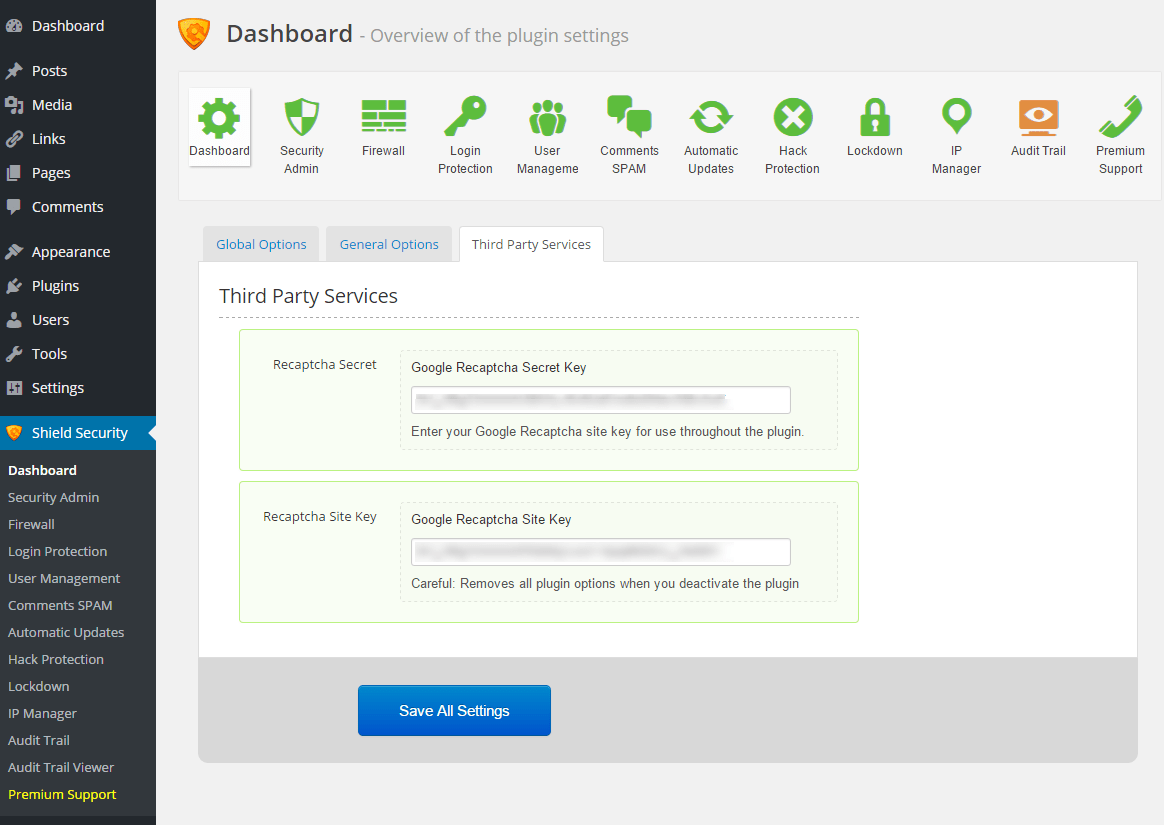Click the WordPress Dashboard gauge icon
1164x825 pixels.
(14, 26)
